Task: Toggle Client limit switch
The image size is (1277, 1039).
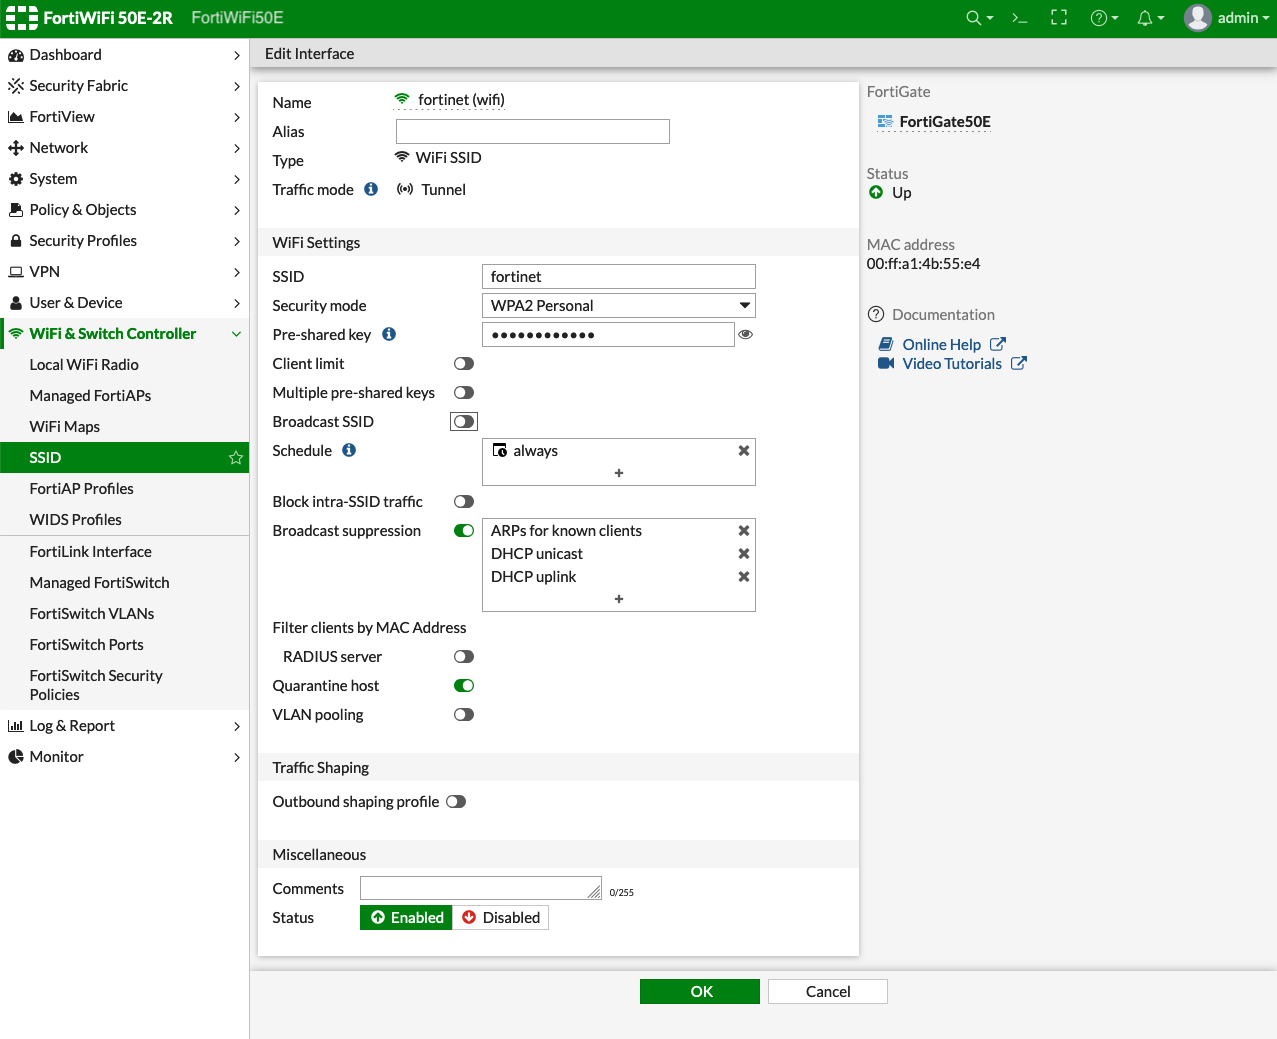Action: coord(464,364)
